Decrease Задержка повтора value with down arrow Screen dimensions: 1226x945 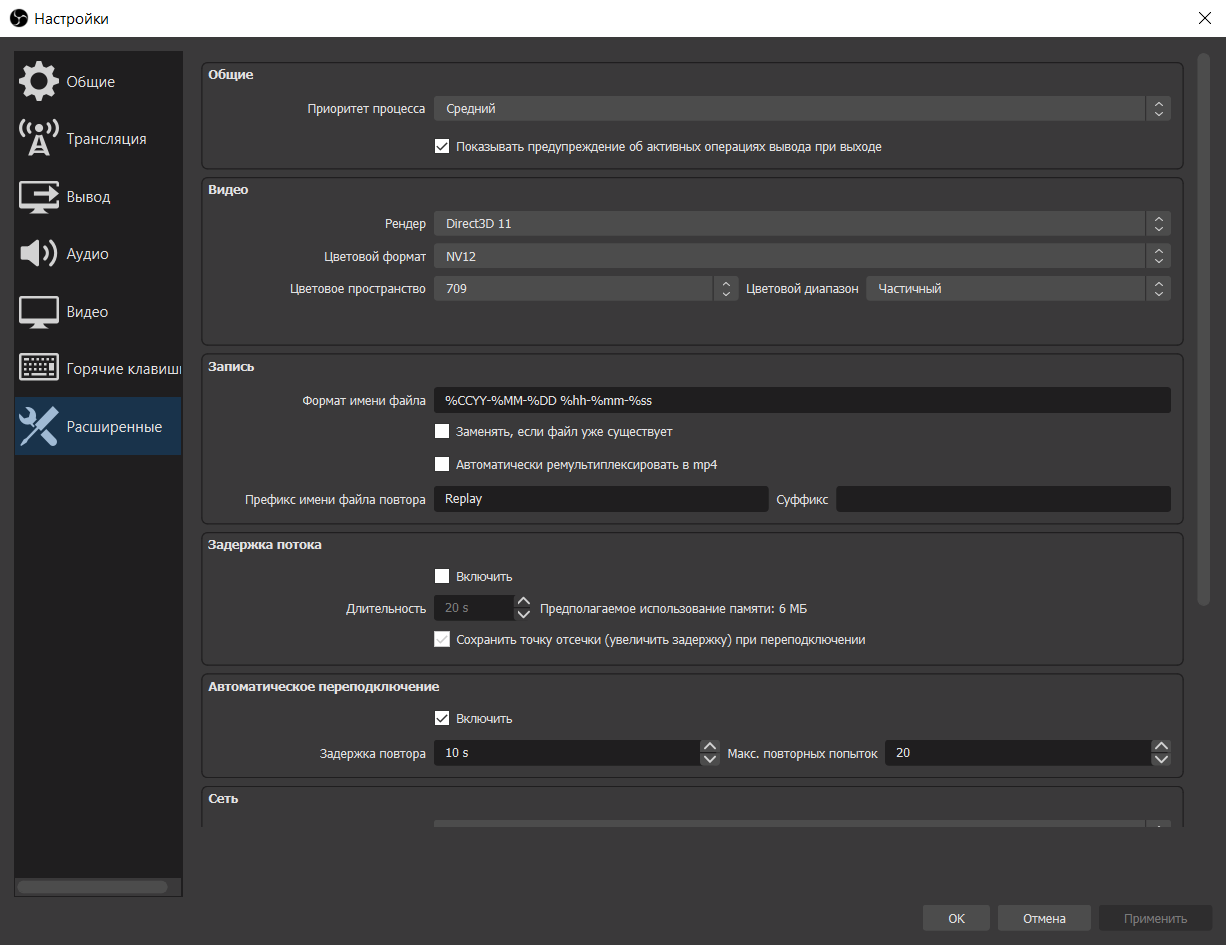[710, 759]
